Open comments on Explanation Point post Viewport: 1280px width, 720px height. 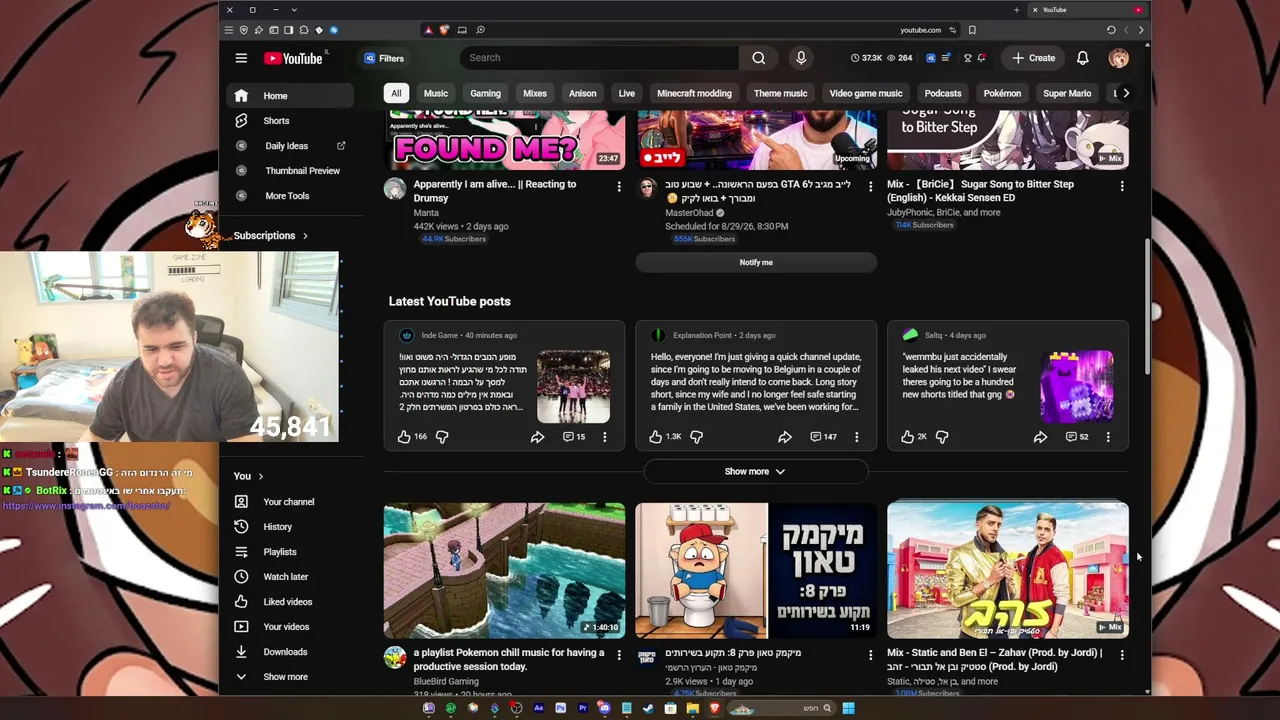tap(823, 437)
